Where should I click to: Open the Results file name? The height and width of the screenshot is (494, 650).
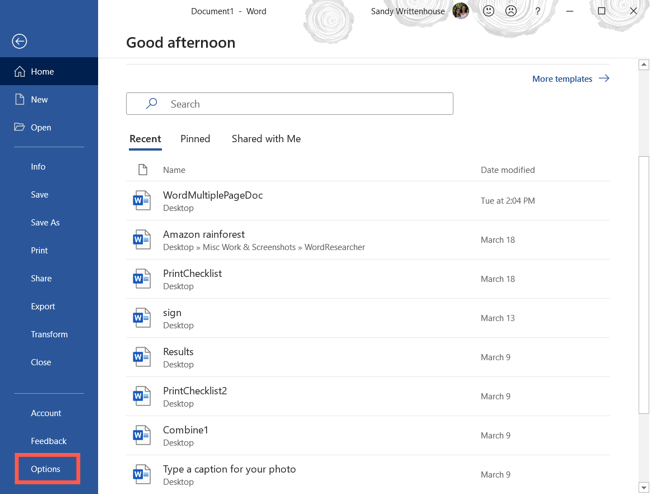(x=178, y=351)
